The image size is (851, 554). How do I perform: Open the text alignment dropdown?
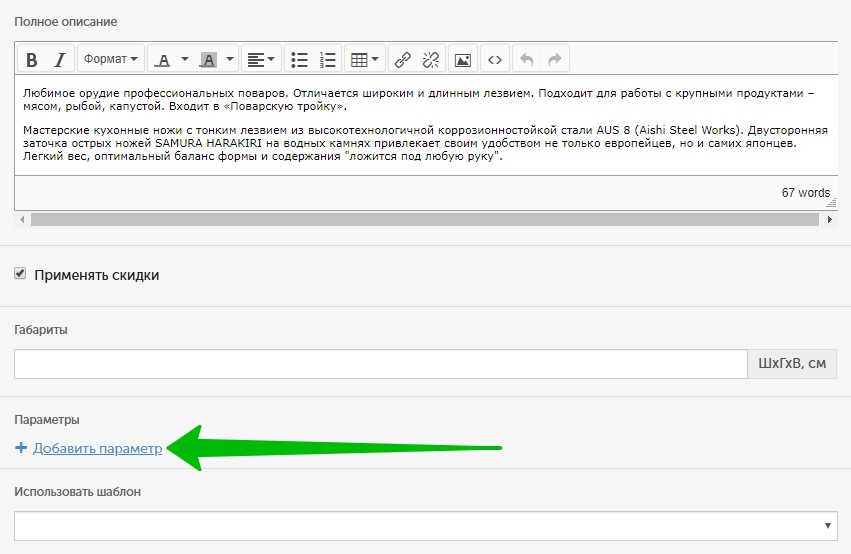(x=261, y=60)
